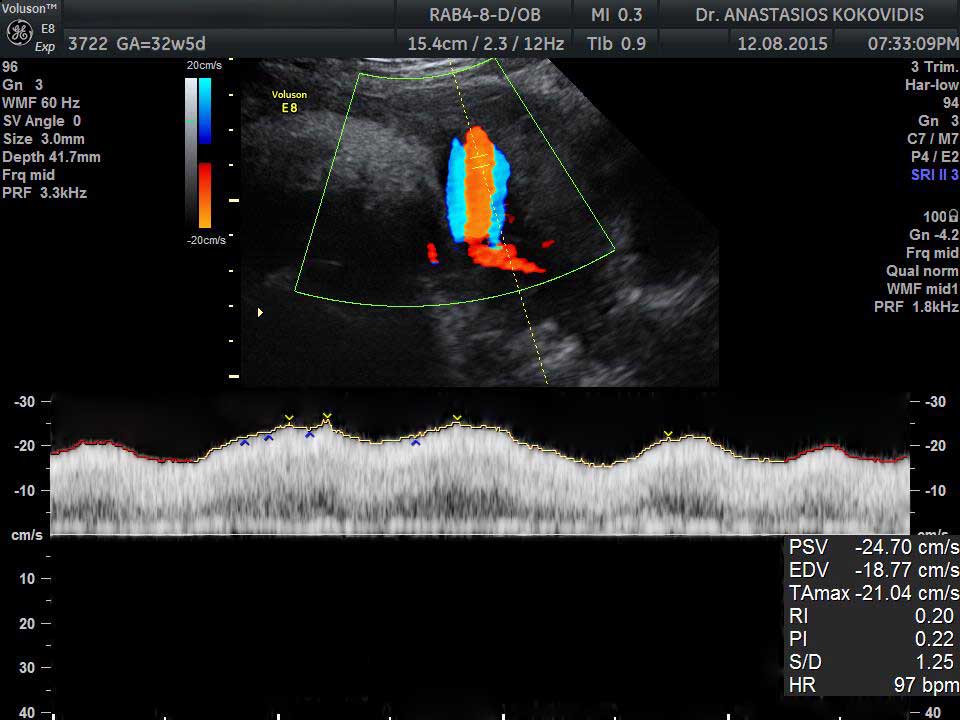This screenshot has height=720, width=960.
Task: Click the GE logo icon
Action: coord(19,34)
